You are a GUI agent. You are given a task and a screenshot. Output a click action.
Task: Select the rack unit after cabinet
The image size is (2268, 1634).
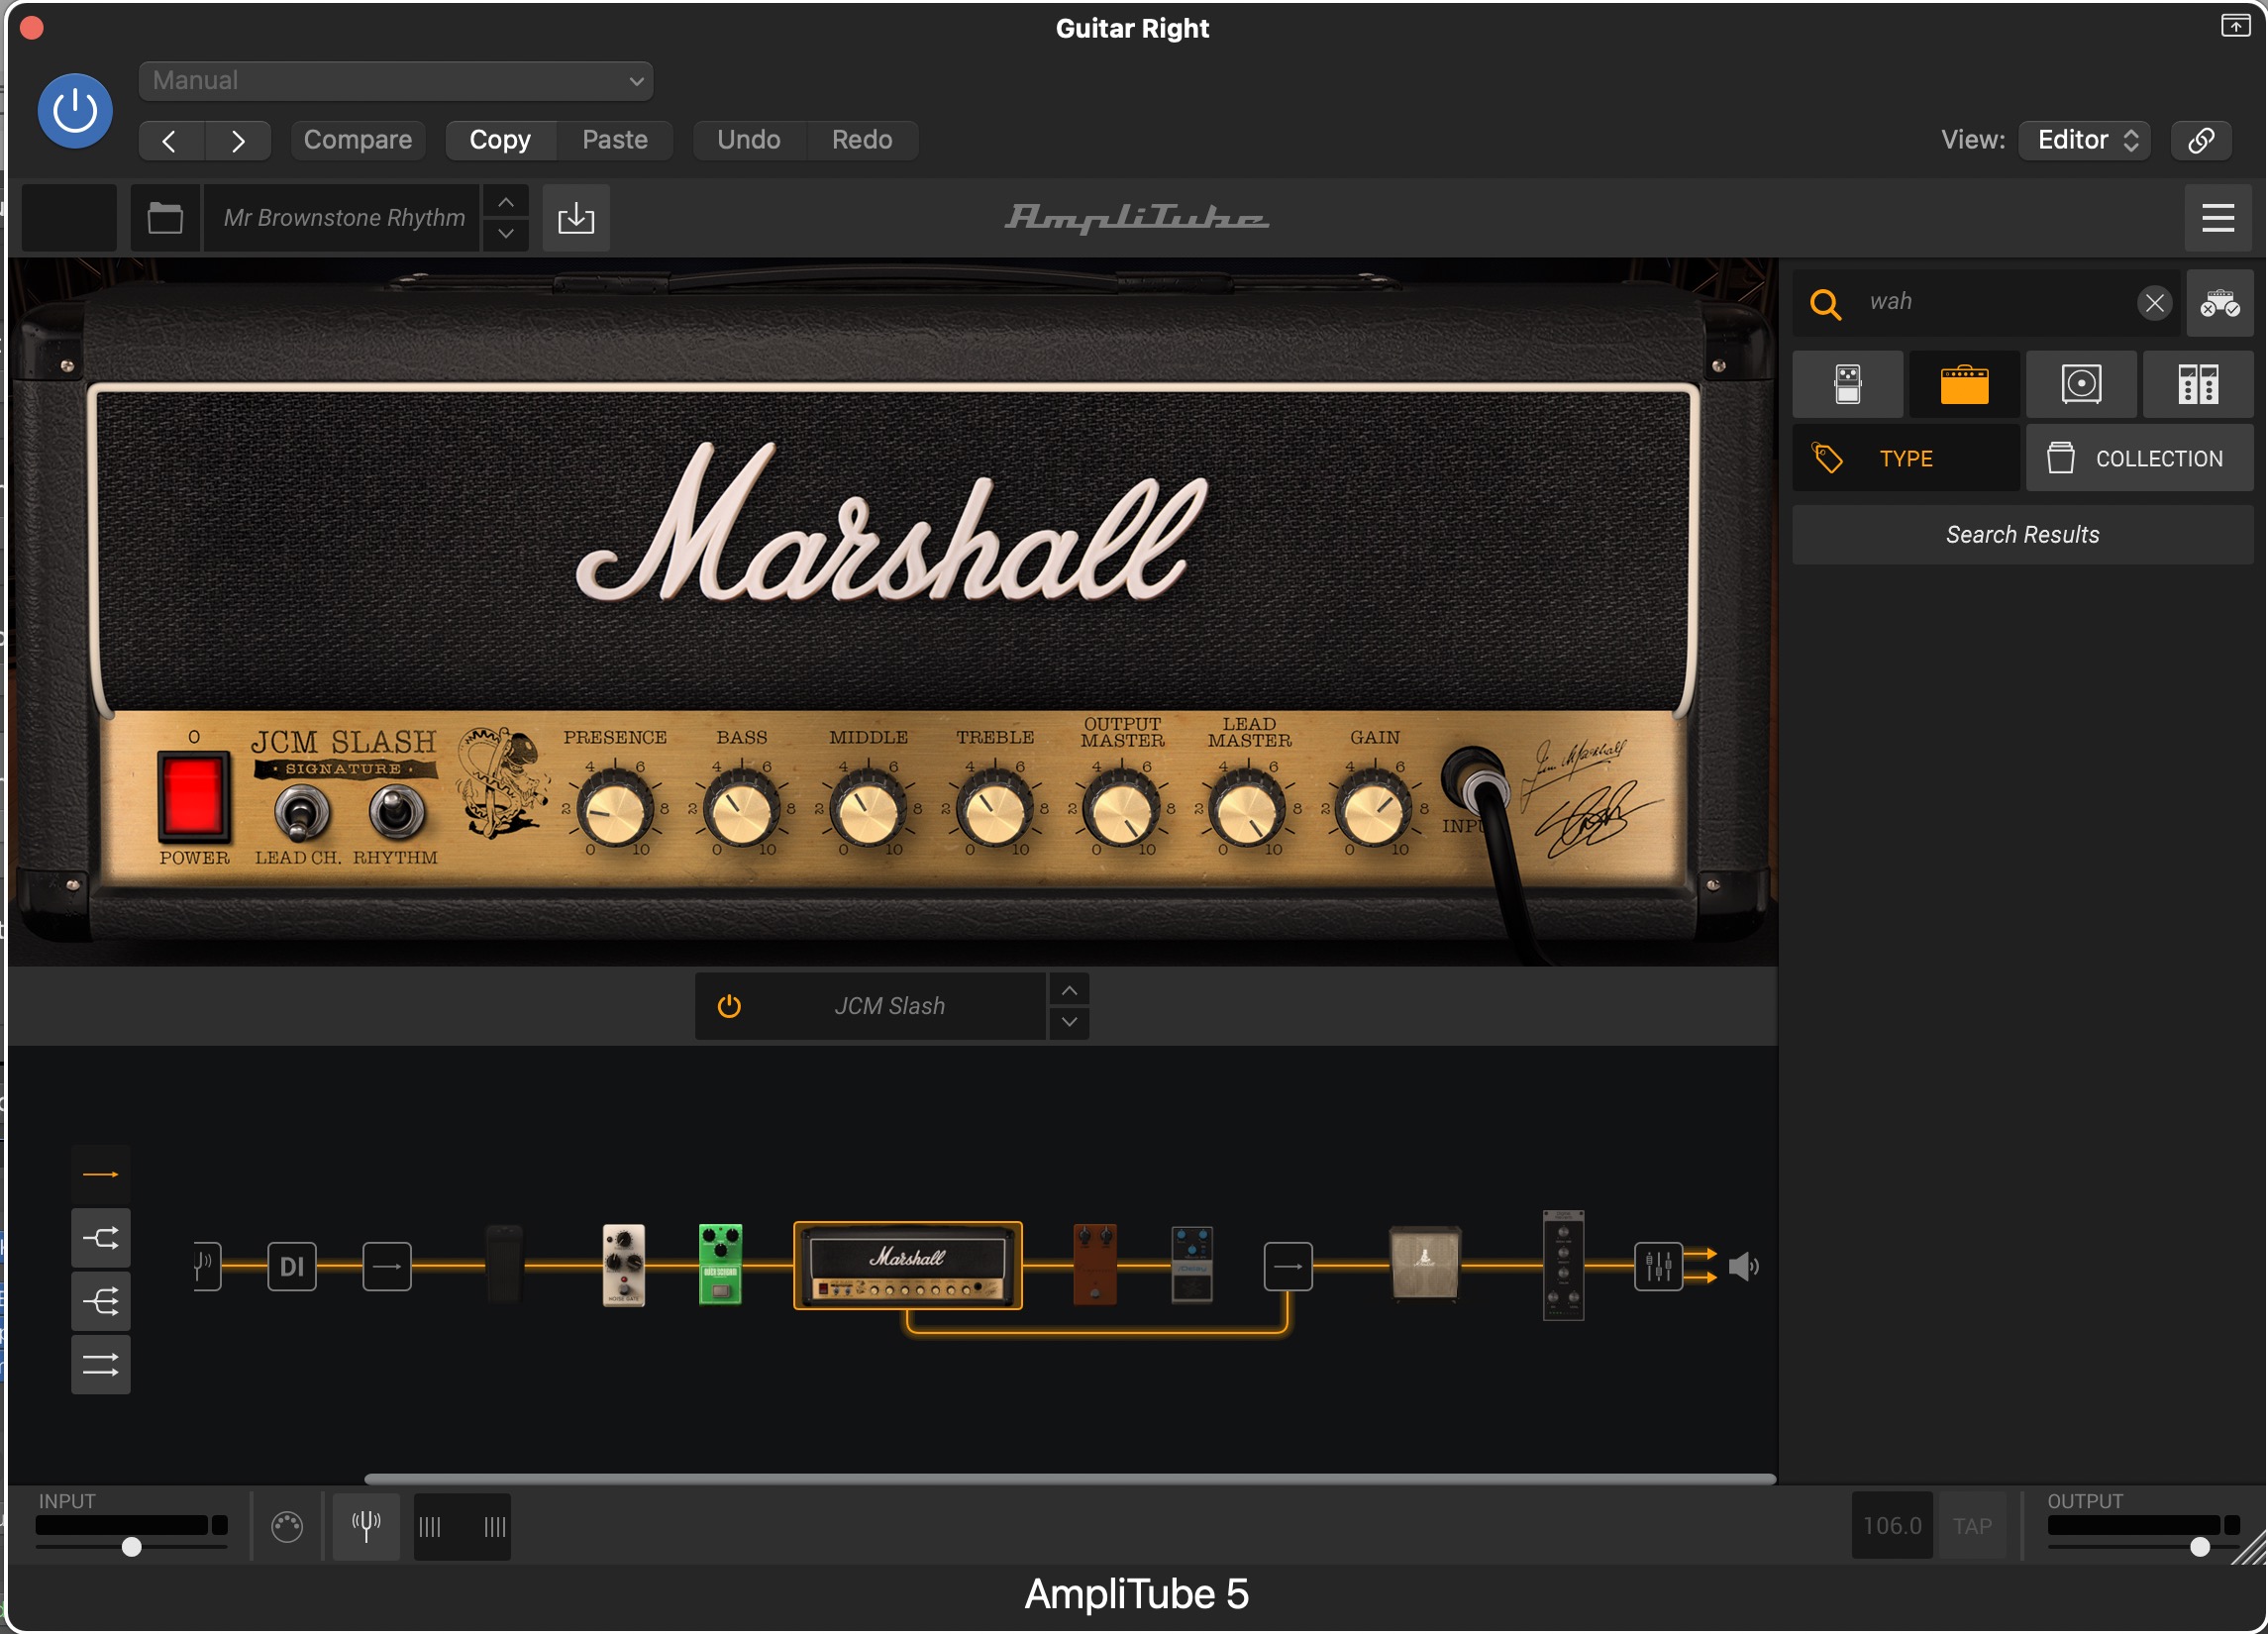[x=1563, y=1265]
